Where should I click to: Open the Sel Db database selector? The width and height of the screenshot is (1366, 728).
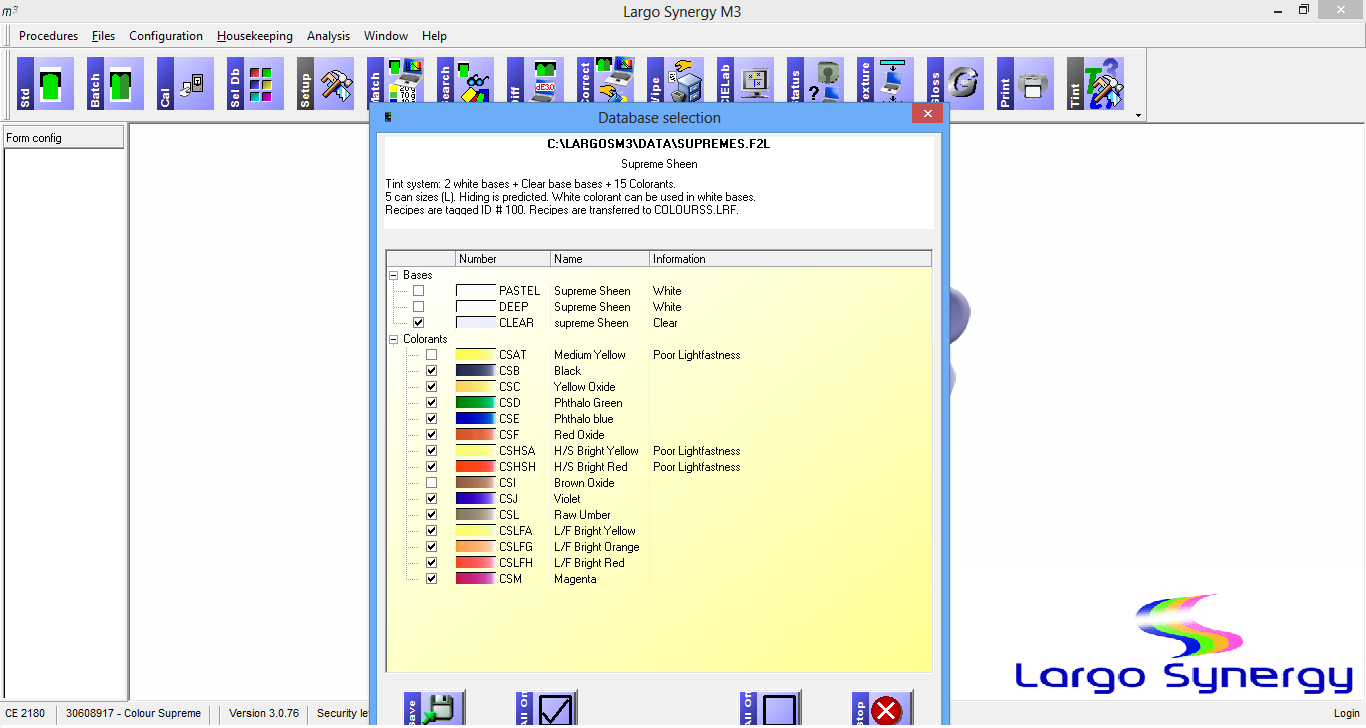249,84
